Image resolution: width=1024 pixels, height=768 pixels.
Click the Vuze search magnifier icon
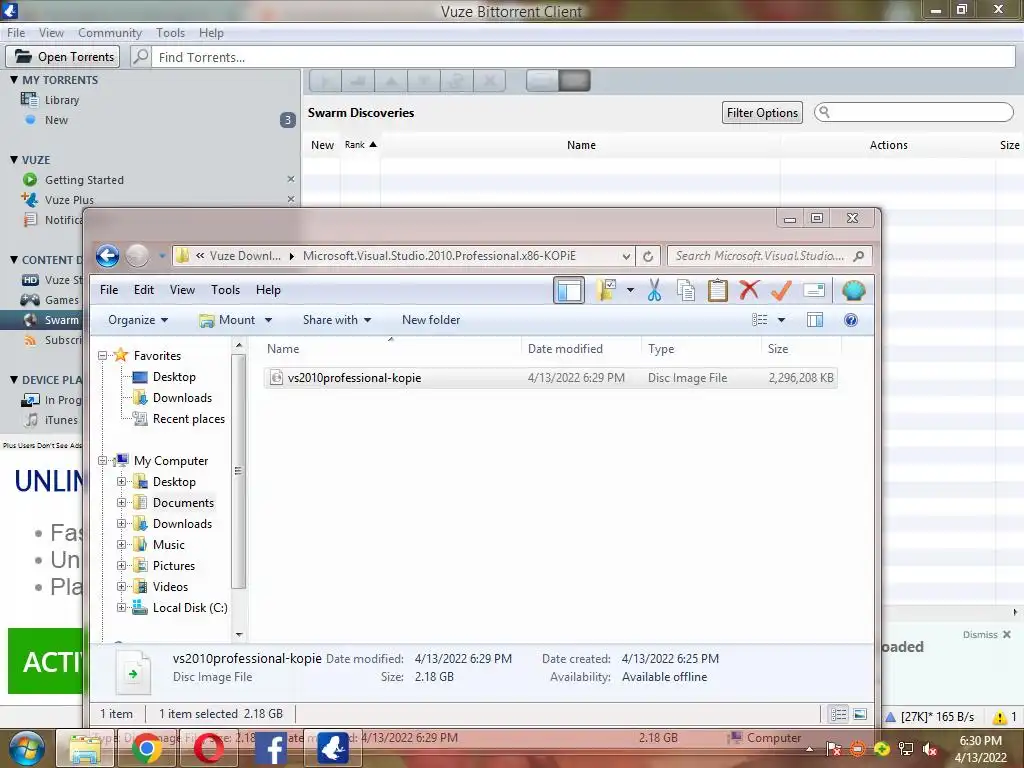point(140,57)
